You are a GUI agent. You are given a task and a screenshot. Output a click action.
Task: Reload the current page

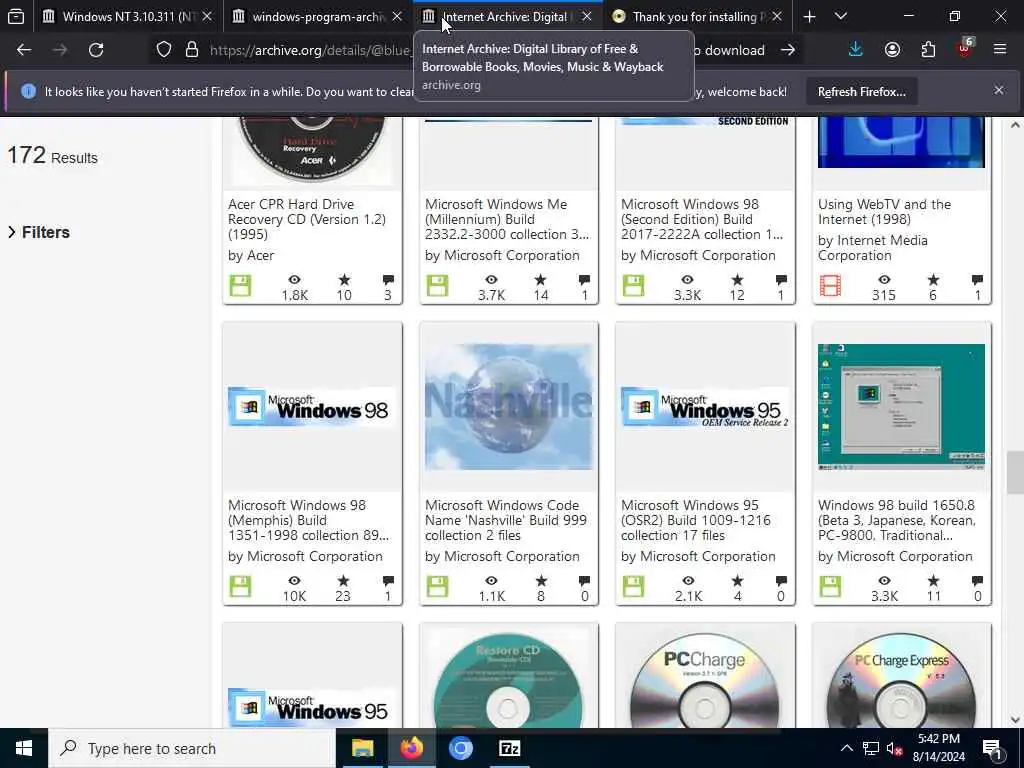96,50
